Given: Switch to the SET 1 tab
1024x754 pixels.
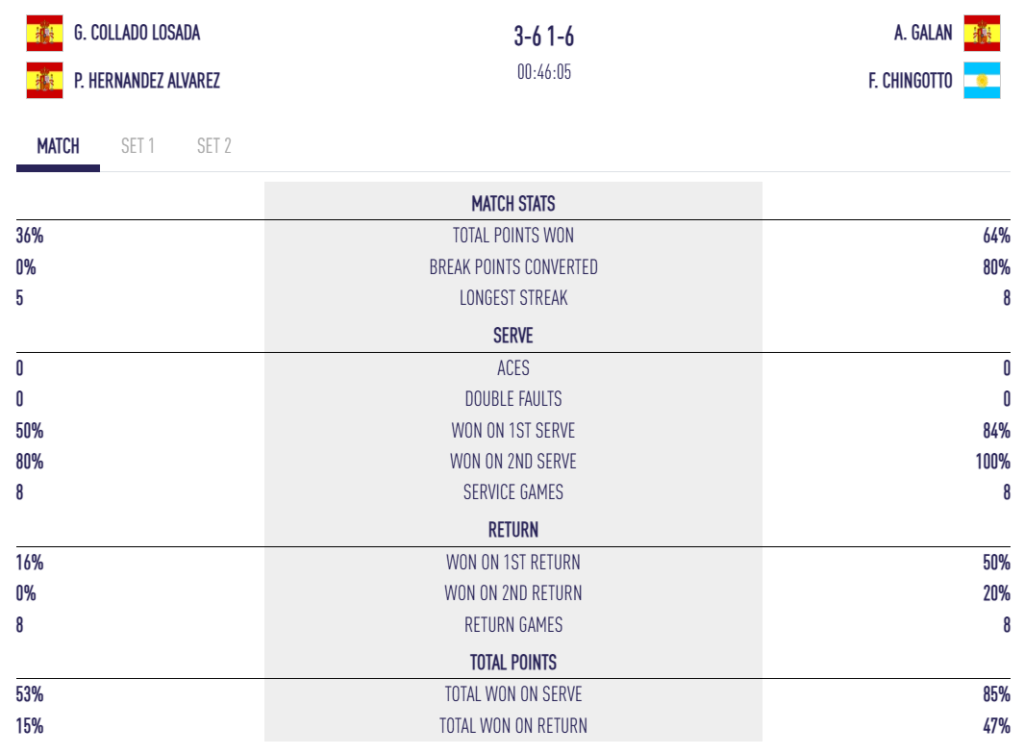Looking at the screenshot, I should [138, 146].
